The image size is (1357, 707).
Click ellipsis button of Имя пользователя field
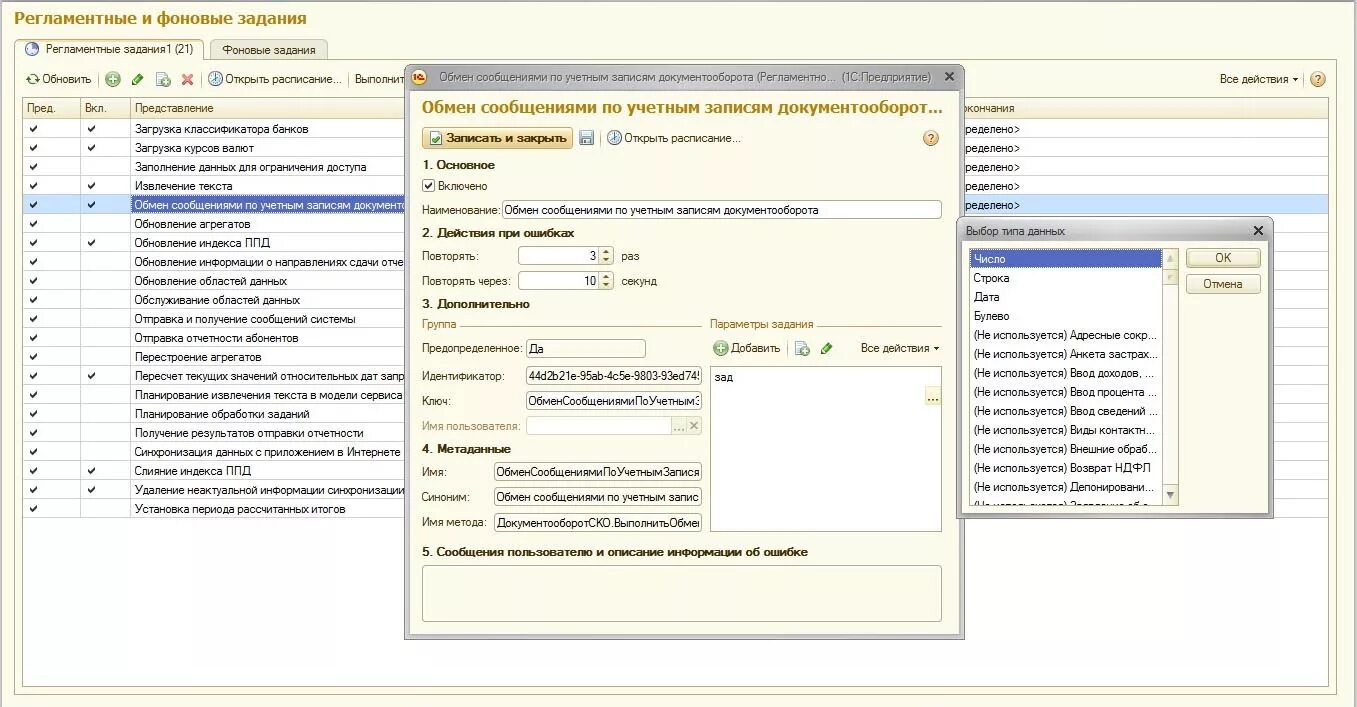pyautogui.click(x=679, y=426)
